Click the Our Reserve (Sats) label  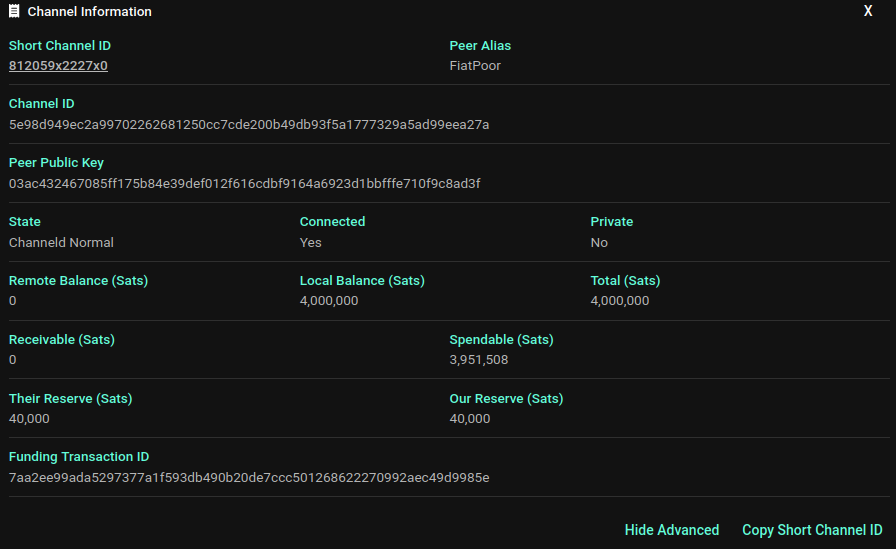pos(506,399)
